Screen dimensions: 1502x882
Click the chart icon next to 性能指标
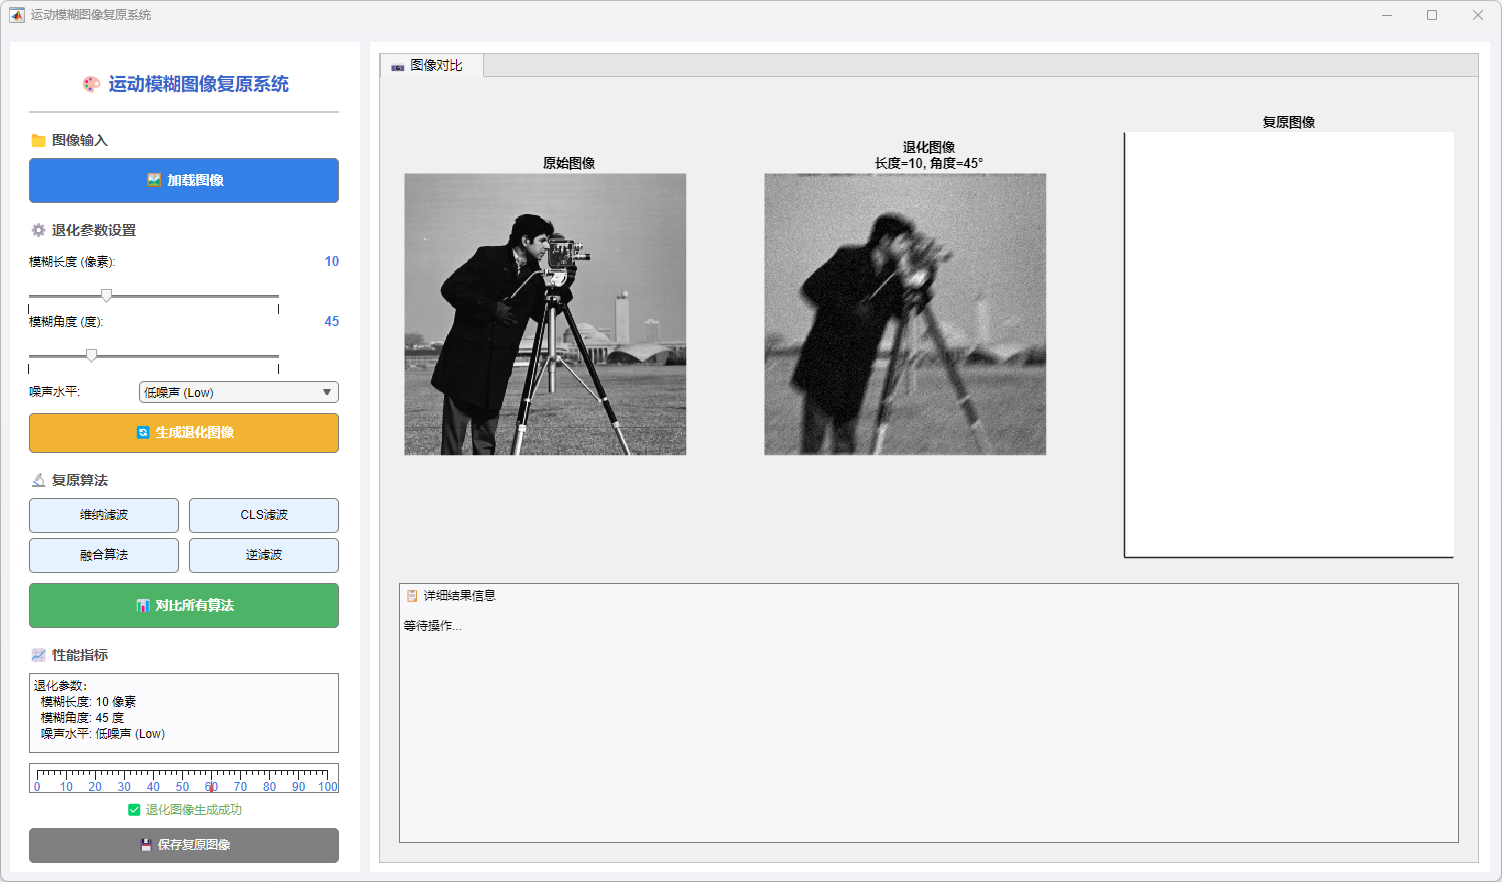(38, 656)
